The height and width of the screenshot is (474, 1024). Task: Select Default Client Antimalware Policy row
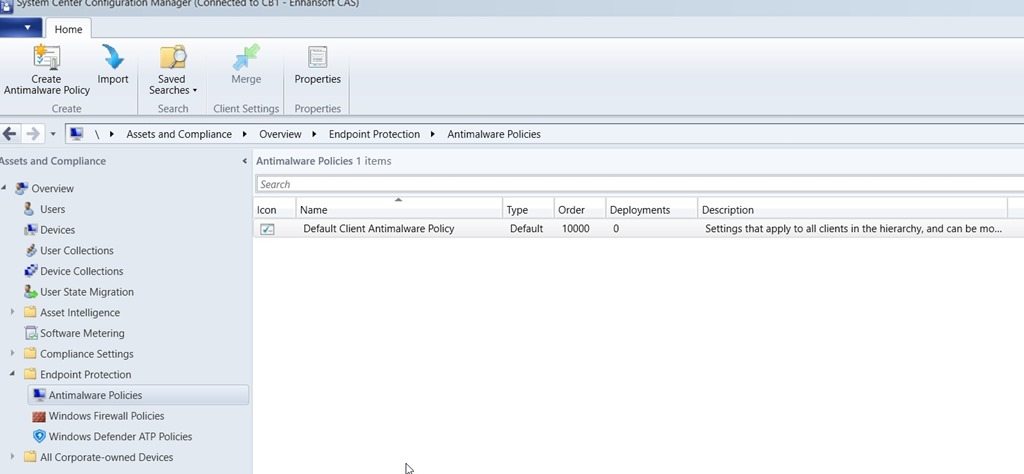pos(638,229)
